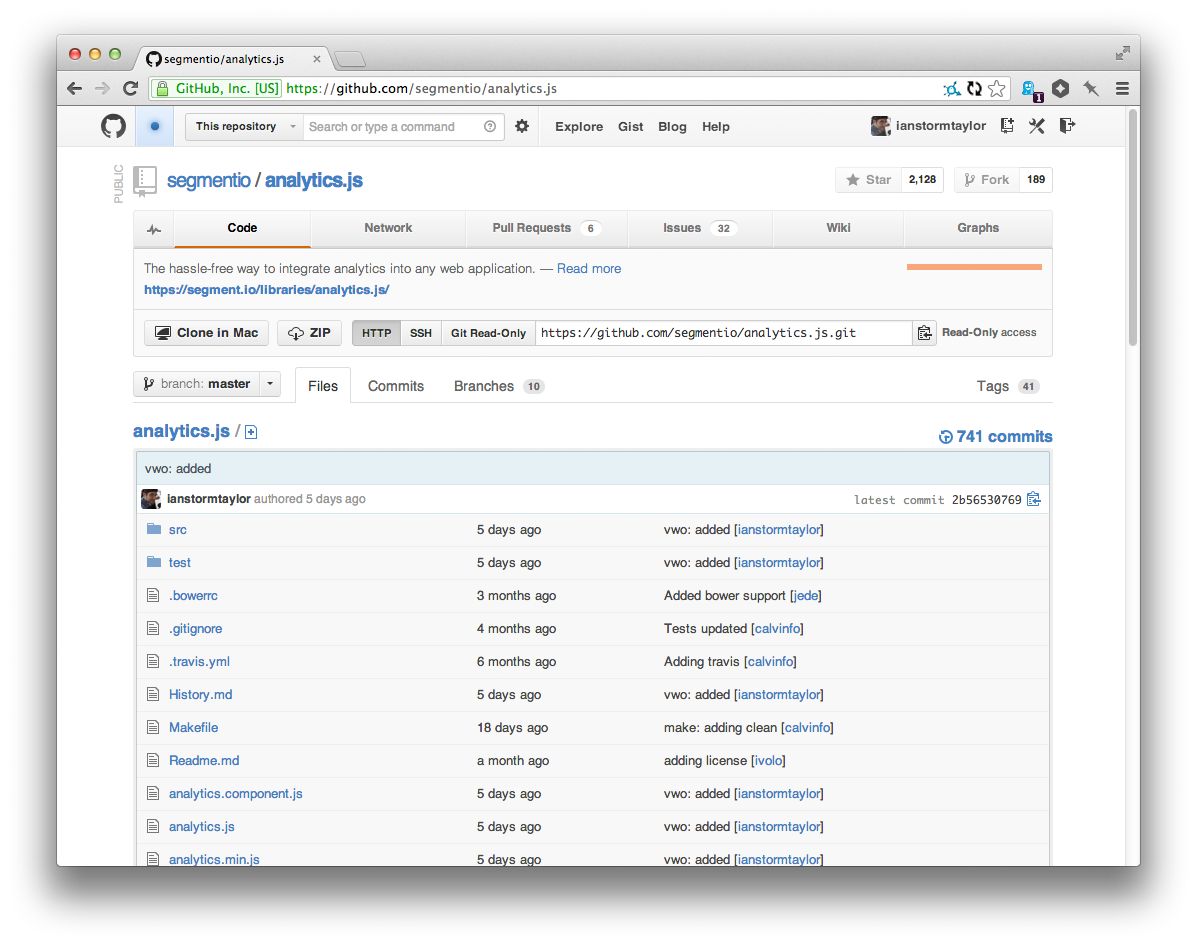The image size is (1197, 945).
Task: Download the repository as ZIP
Action: pos(309,333)
